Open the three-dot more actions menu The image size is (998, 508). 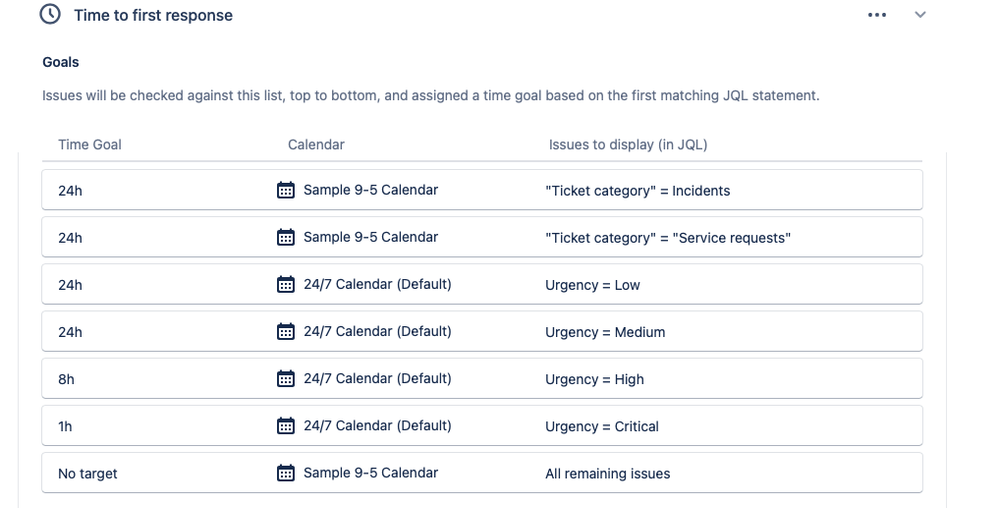(x=876, y=15)
